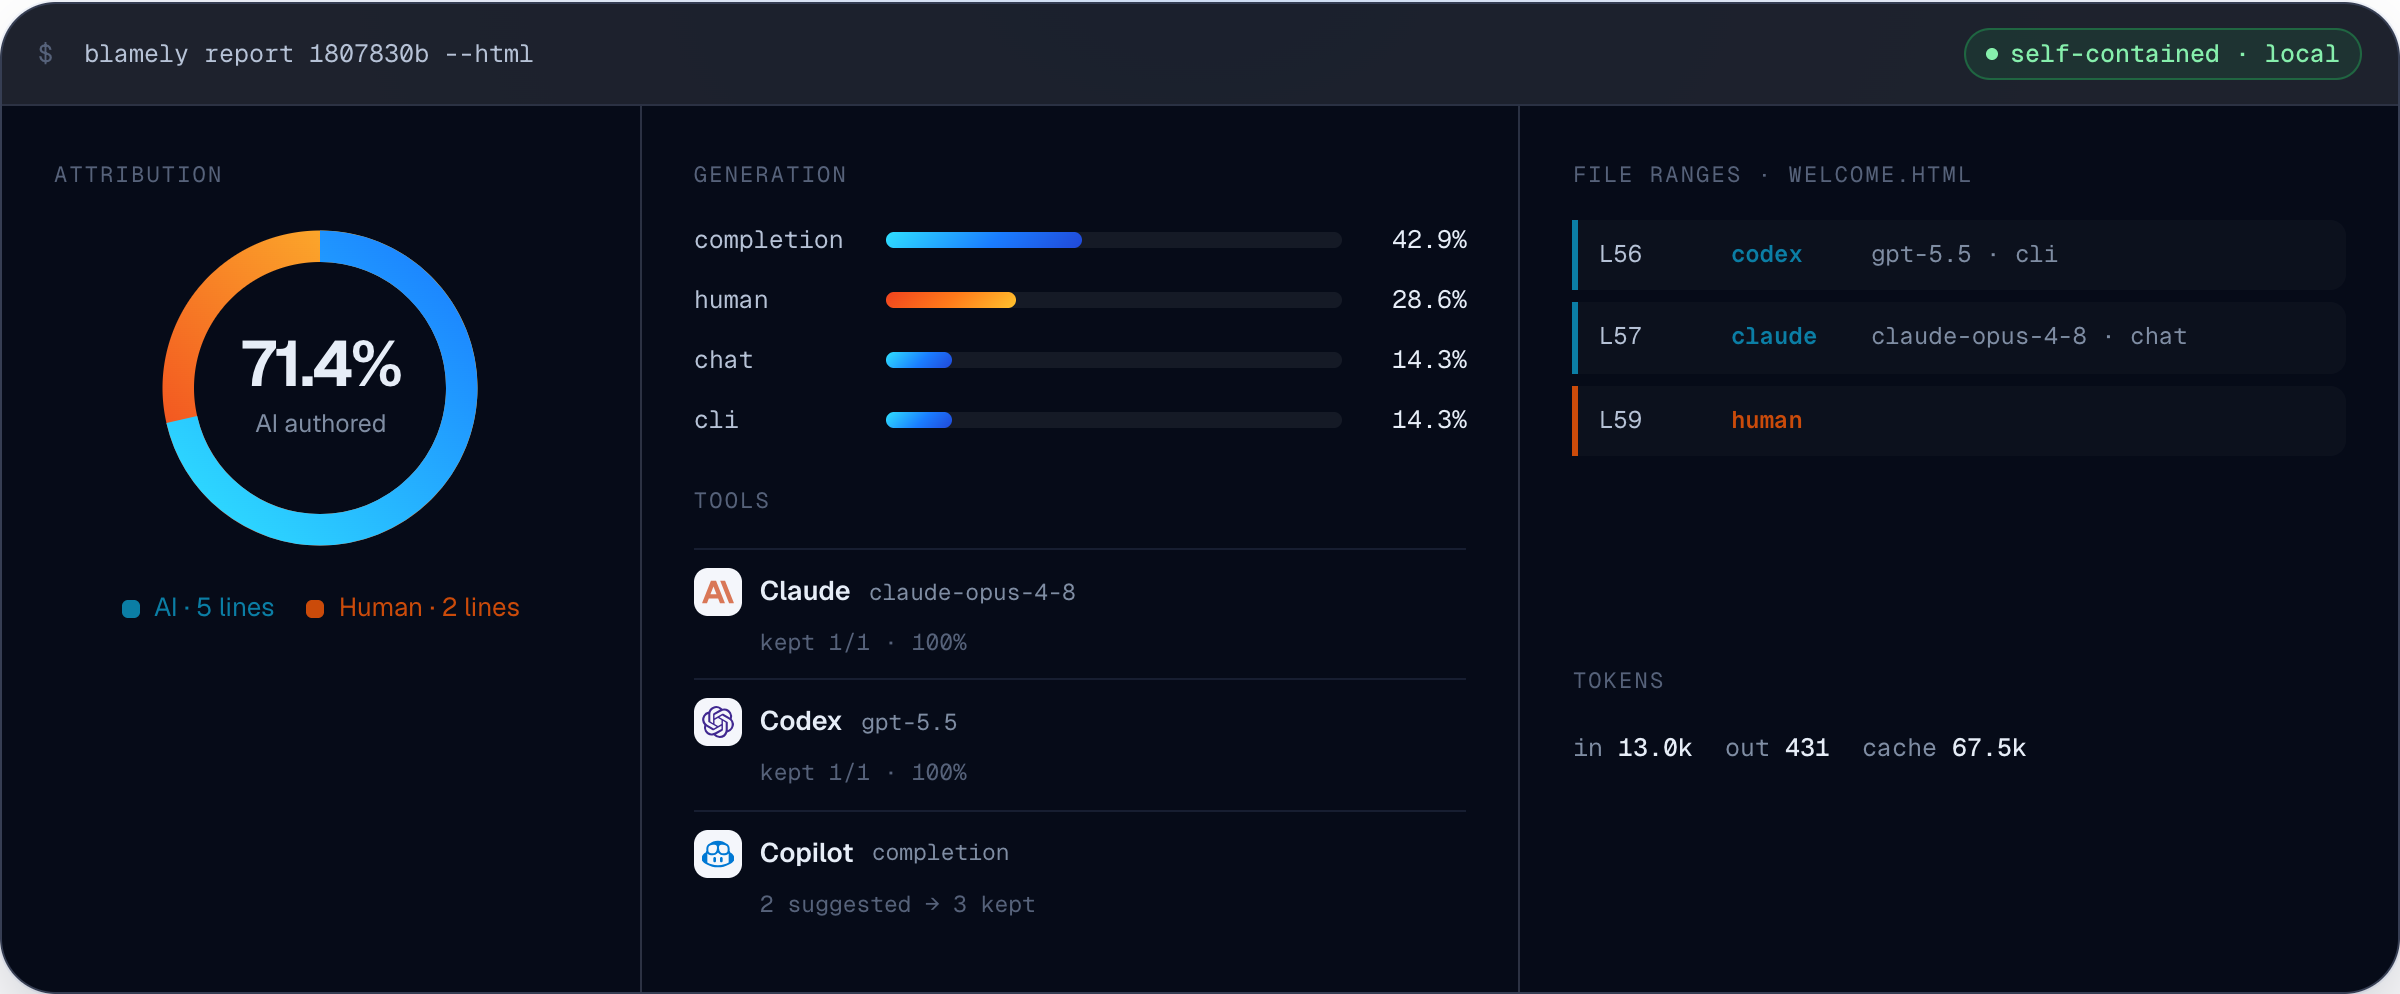The image size is (2400, 994).
Task: Select the L59 human file range row
Action: click(1959, 421)
